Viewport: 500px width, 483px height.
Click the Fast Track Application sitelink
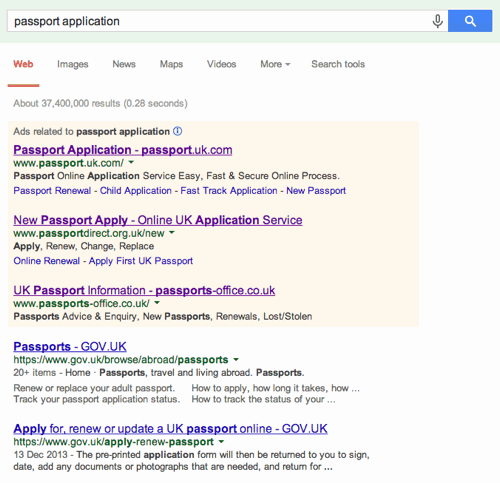click(x=229, y=191)
